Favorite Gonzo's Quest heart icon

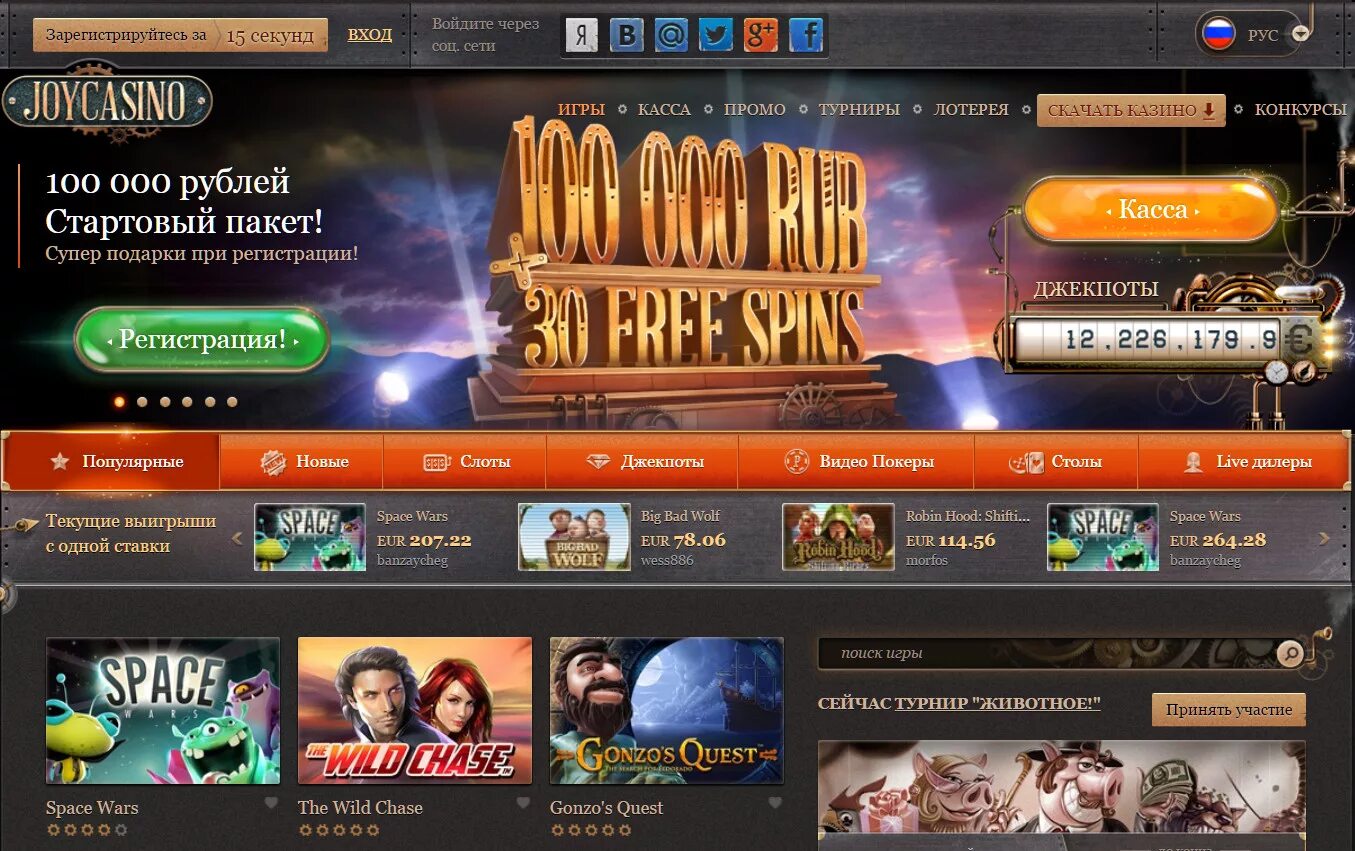point(775,803)
